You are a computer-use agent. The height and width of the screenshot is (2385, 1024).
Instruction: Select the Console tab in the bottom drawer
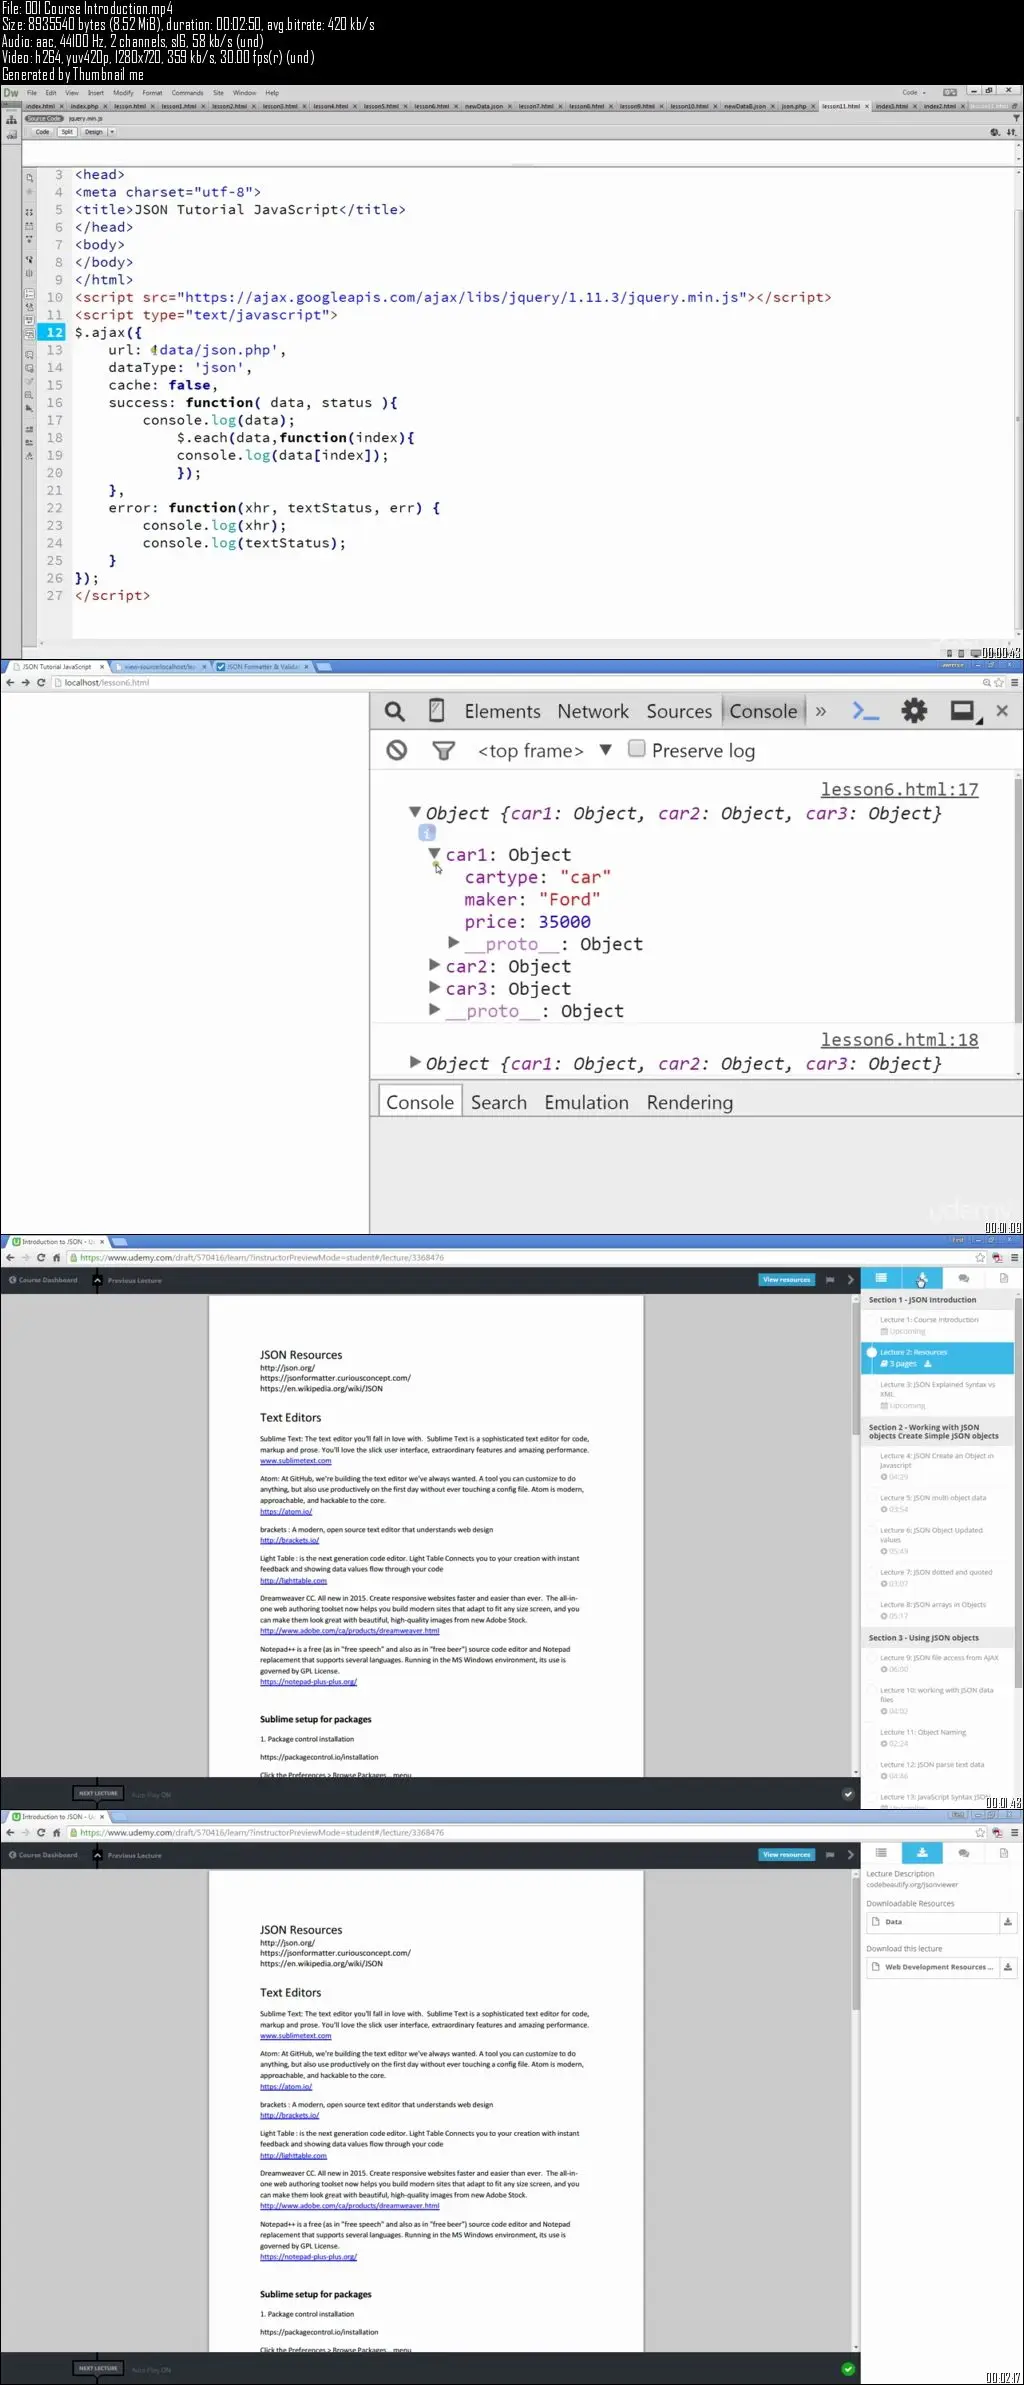pos(420,1102)
